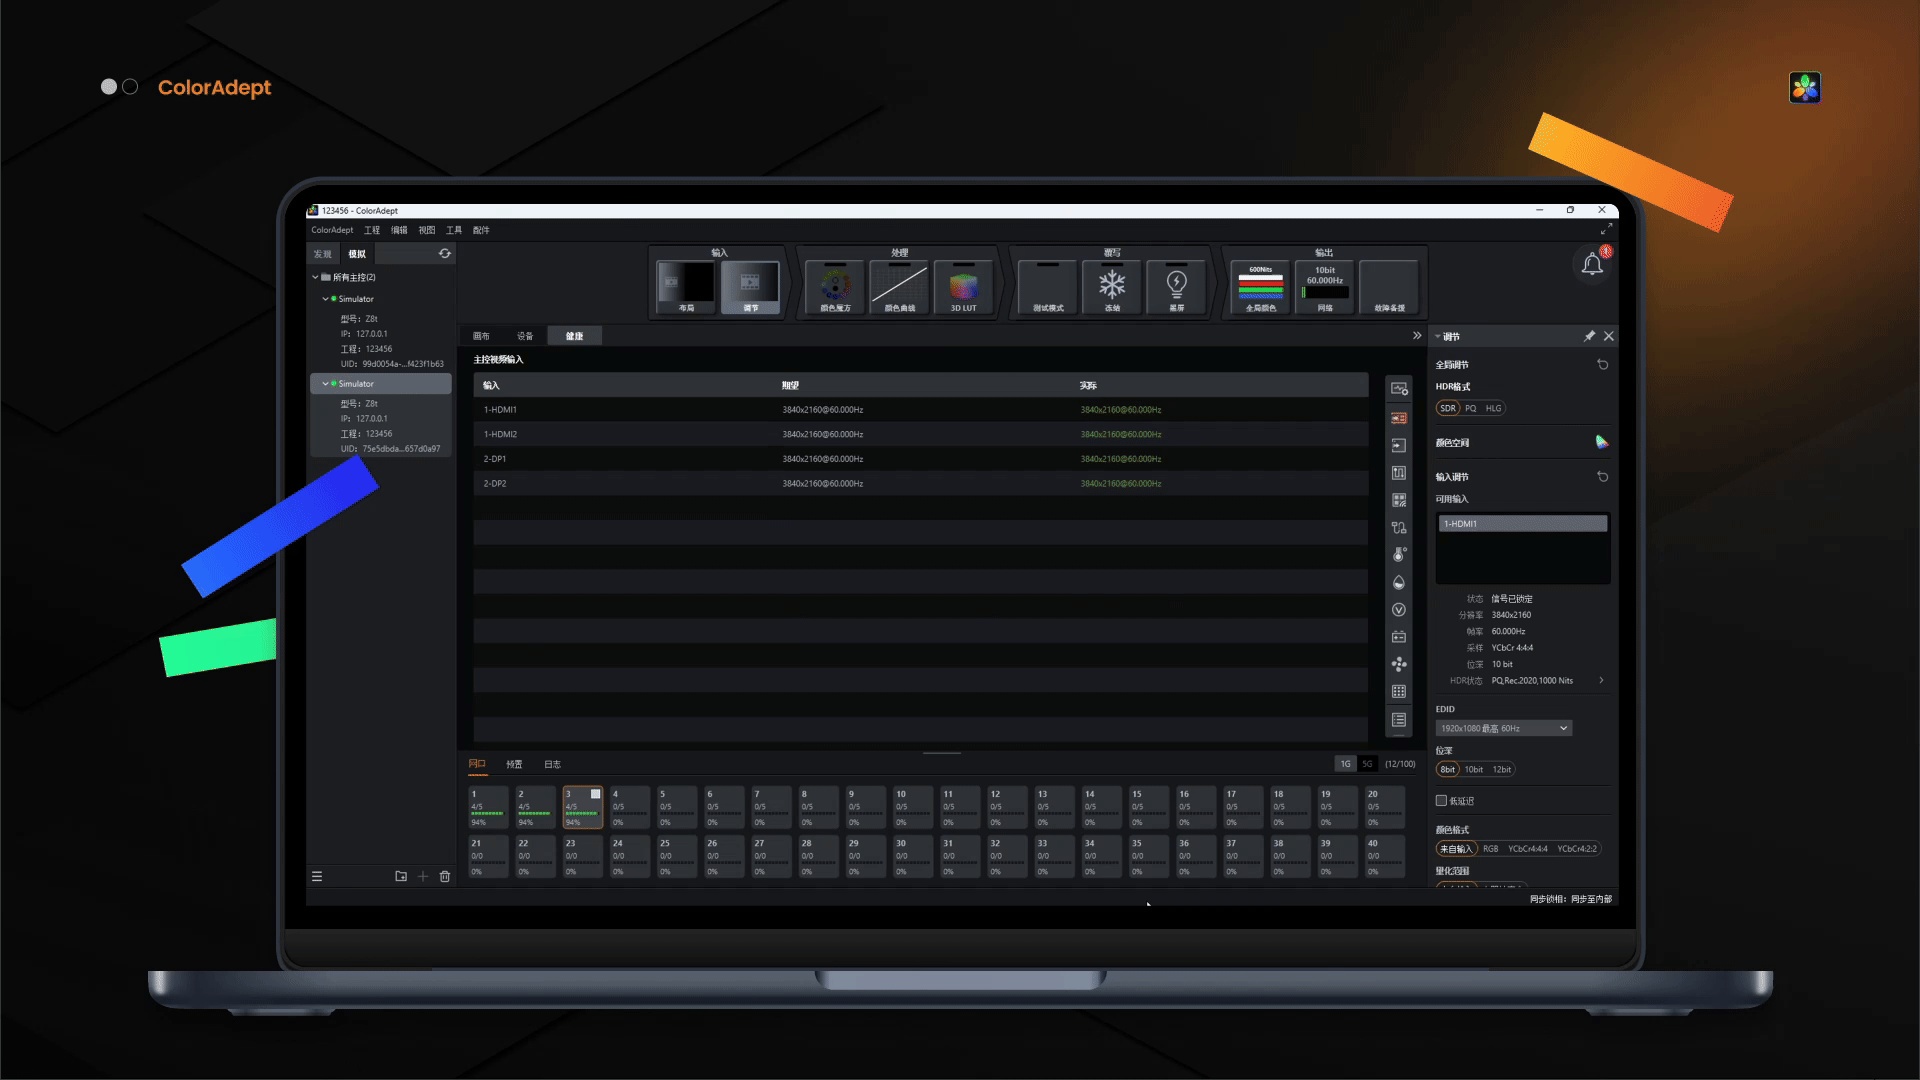Open the EDID 1920x1080 dropdown
This screenshot has width=1920, height=1080.
coord(1503,728)
